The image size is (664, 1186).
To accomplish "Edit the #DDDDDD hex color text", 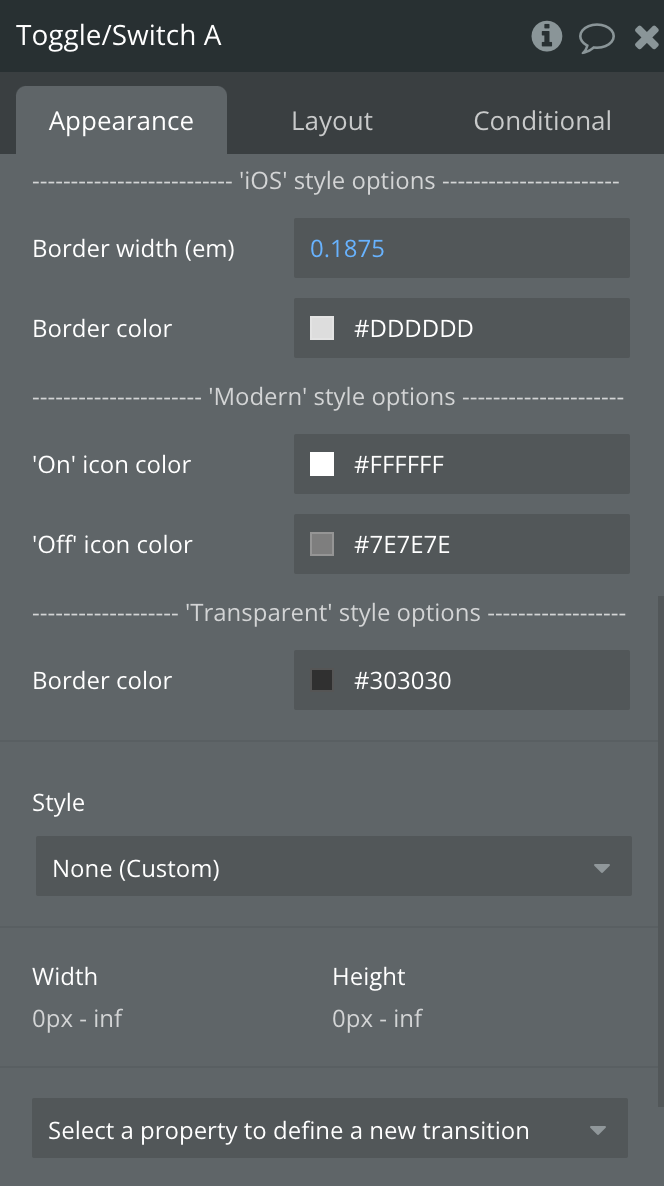I will coord(413,328).
